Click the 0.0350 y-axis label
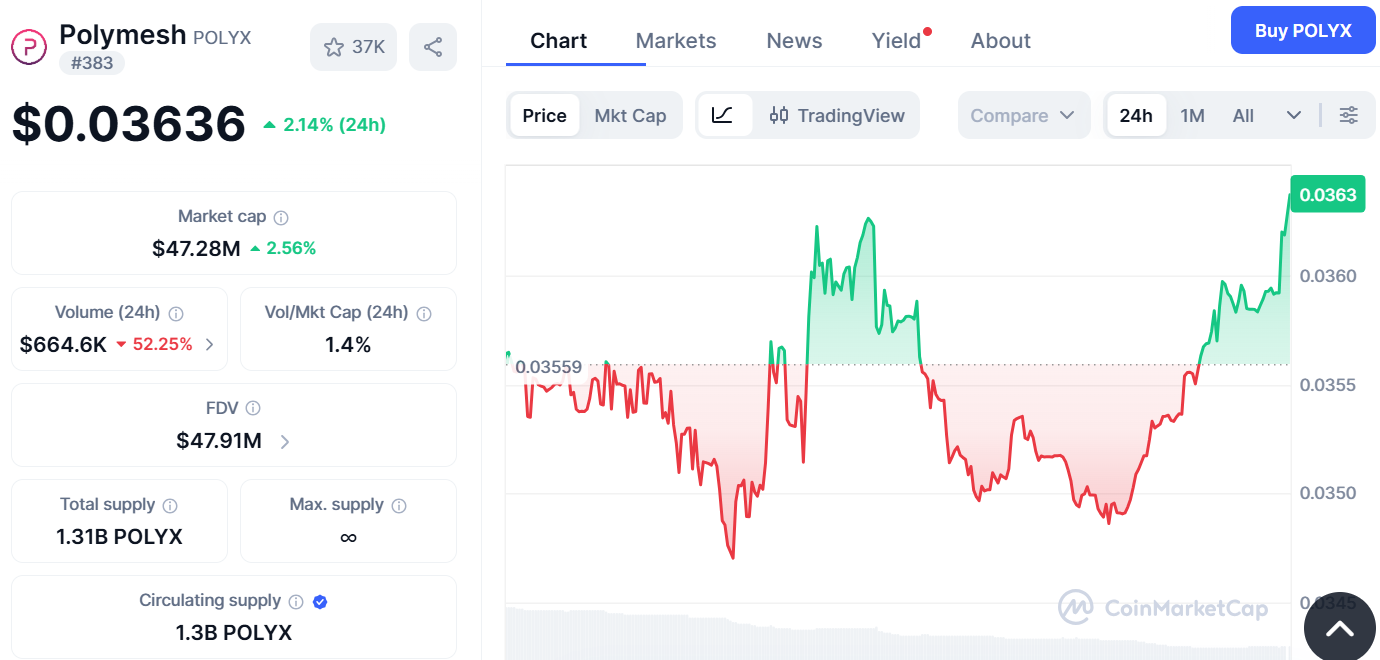Screen dimensions: 1380x660 [x=1328, y=493]
